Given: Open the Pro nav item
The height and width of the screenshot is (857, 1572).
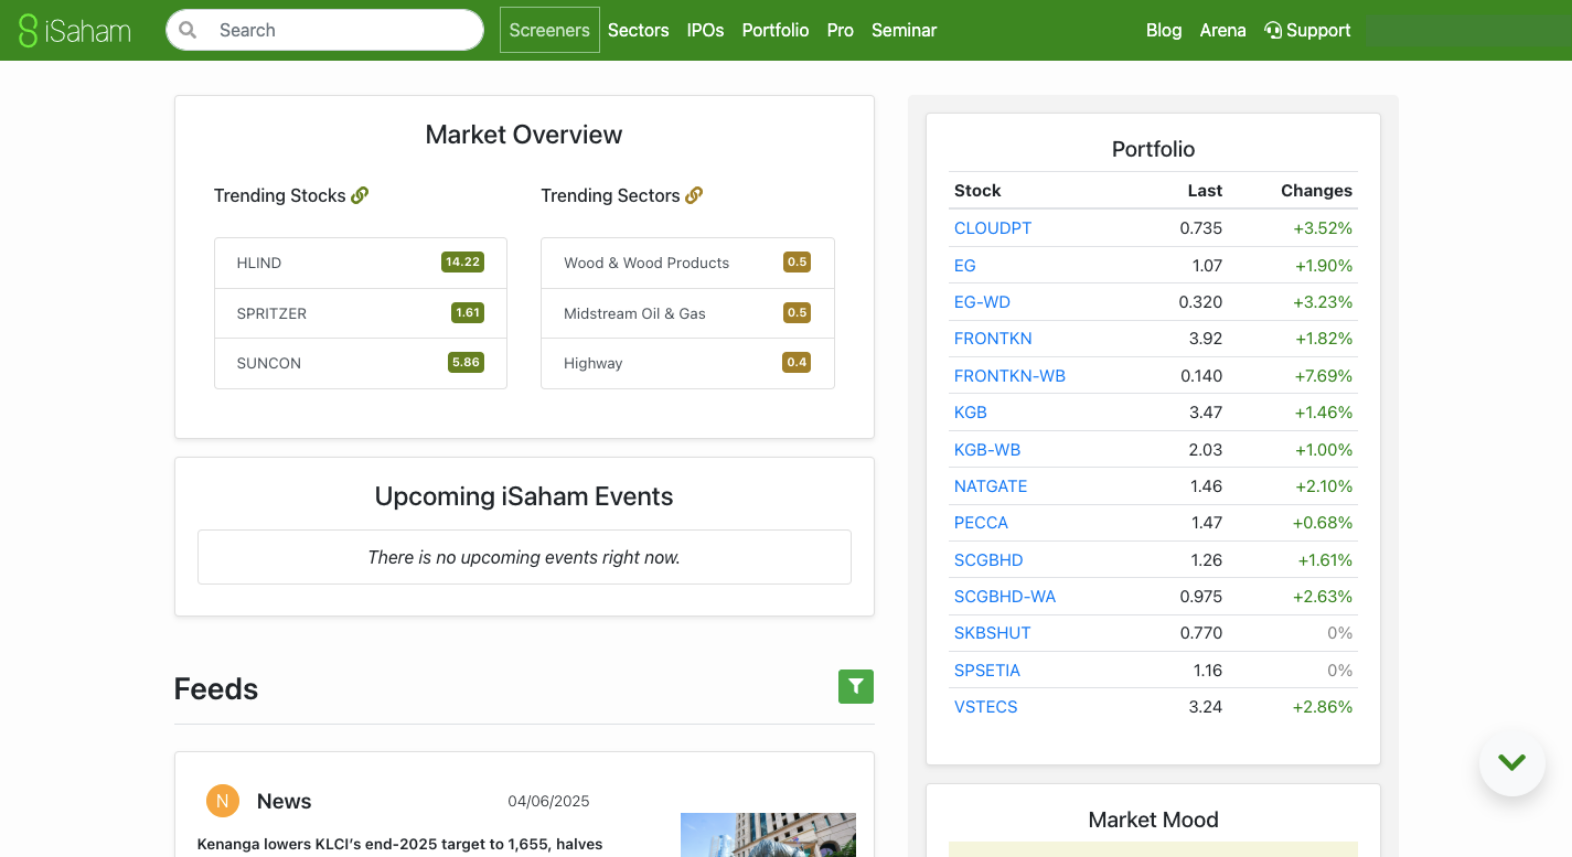Looking at the screenshot, I should click(x=840, y=30).
